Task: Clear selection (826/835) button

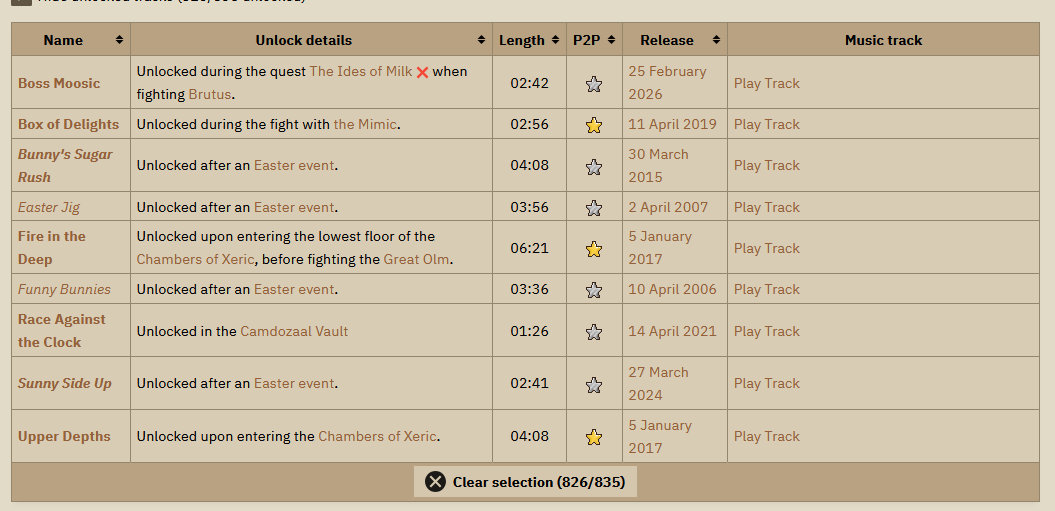Action: pos(525,482)
